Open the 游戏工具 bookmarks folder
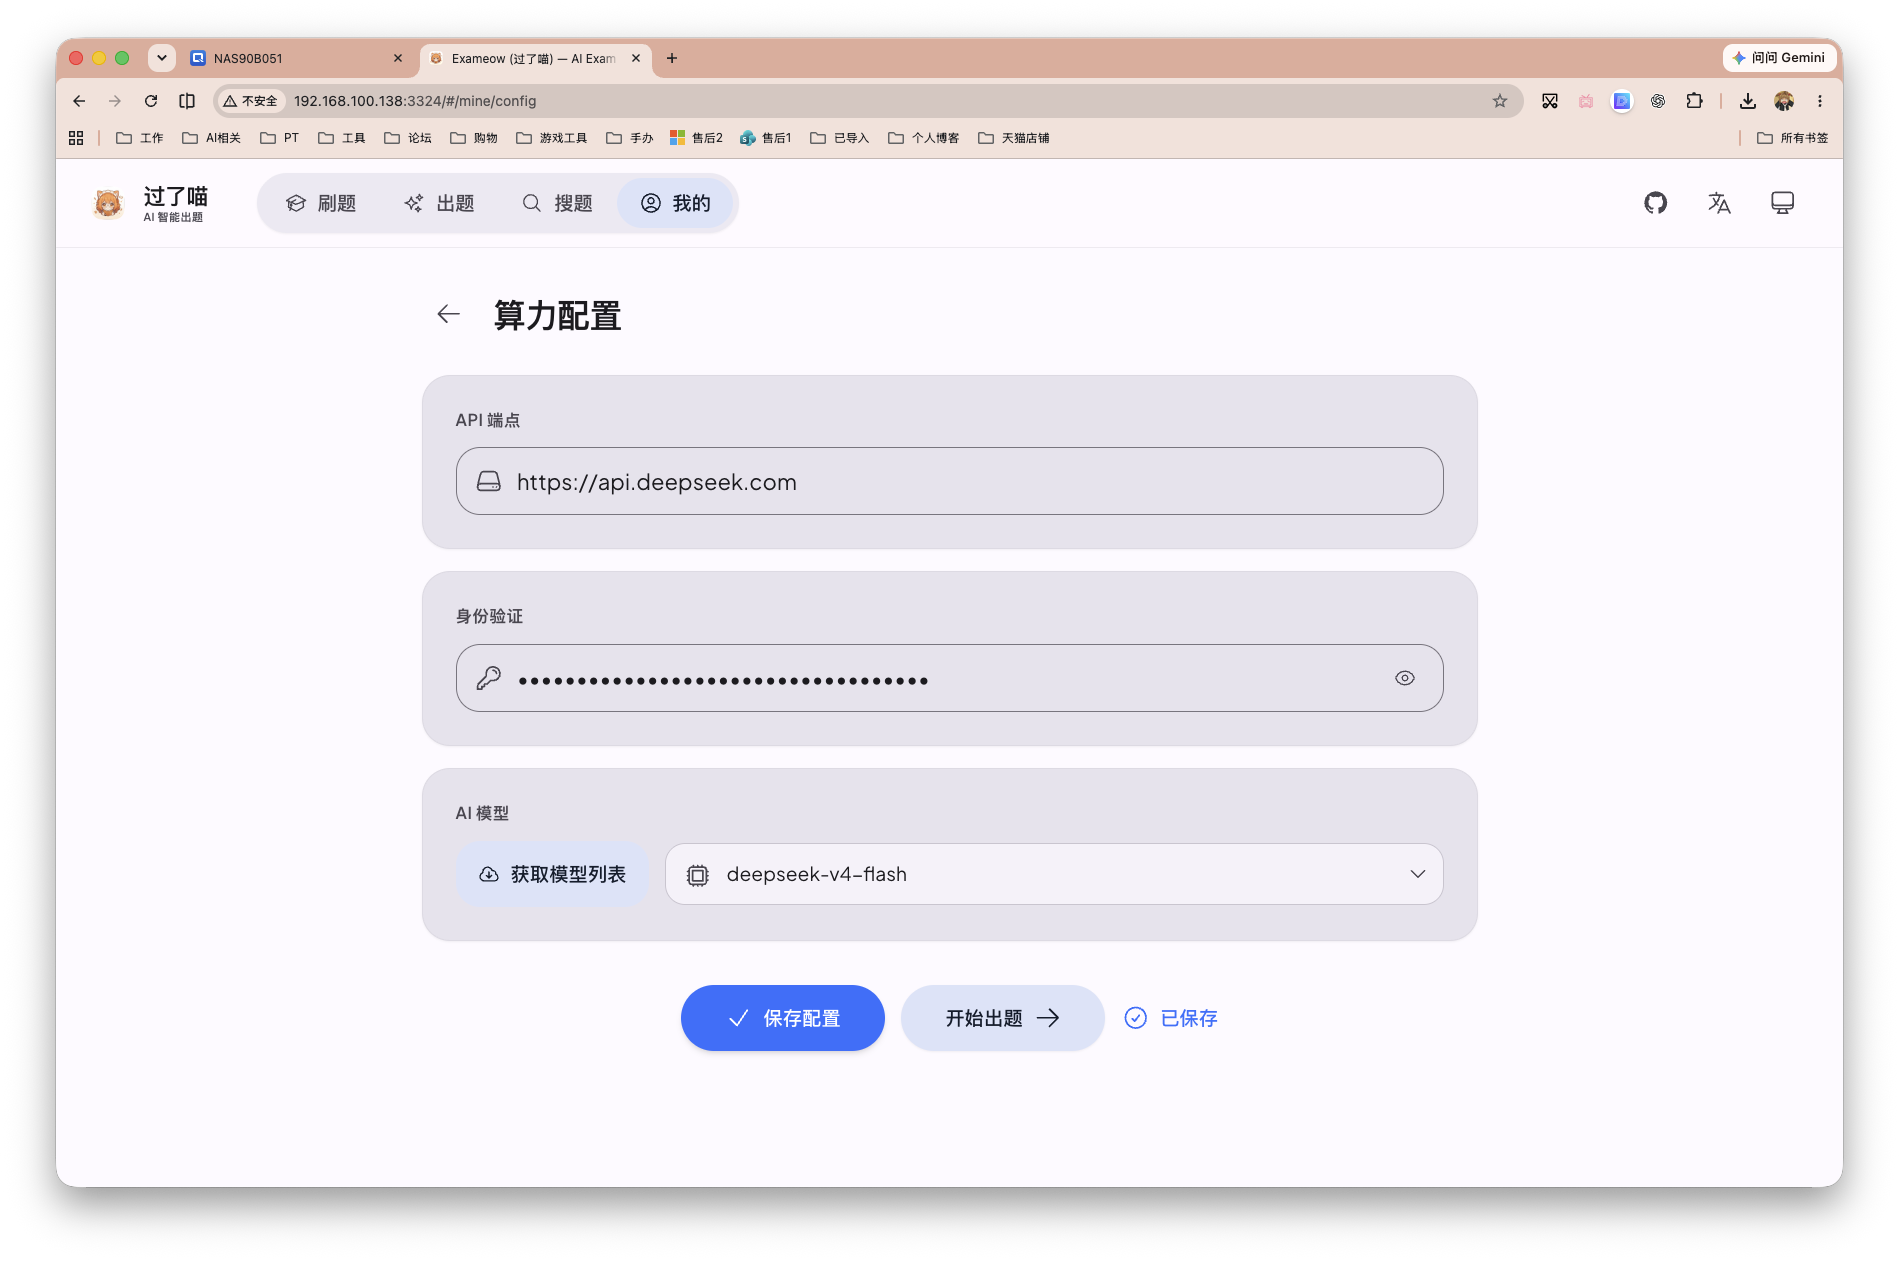Image resolution: width=1899 pixels, height=1261 pixels. pos(552,138)
